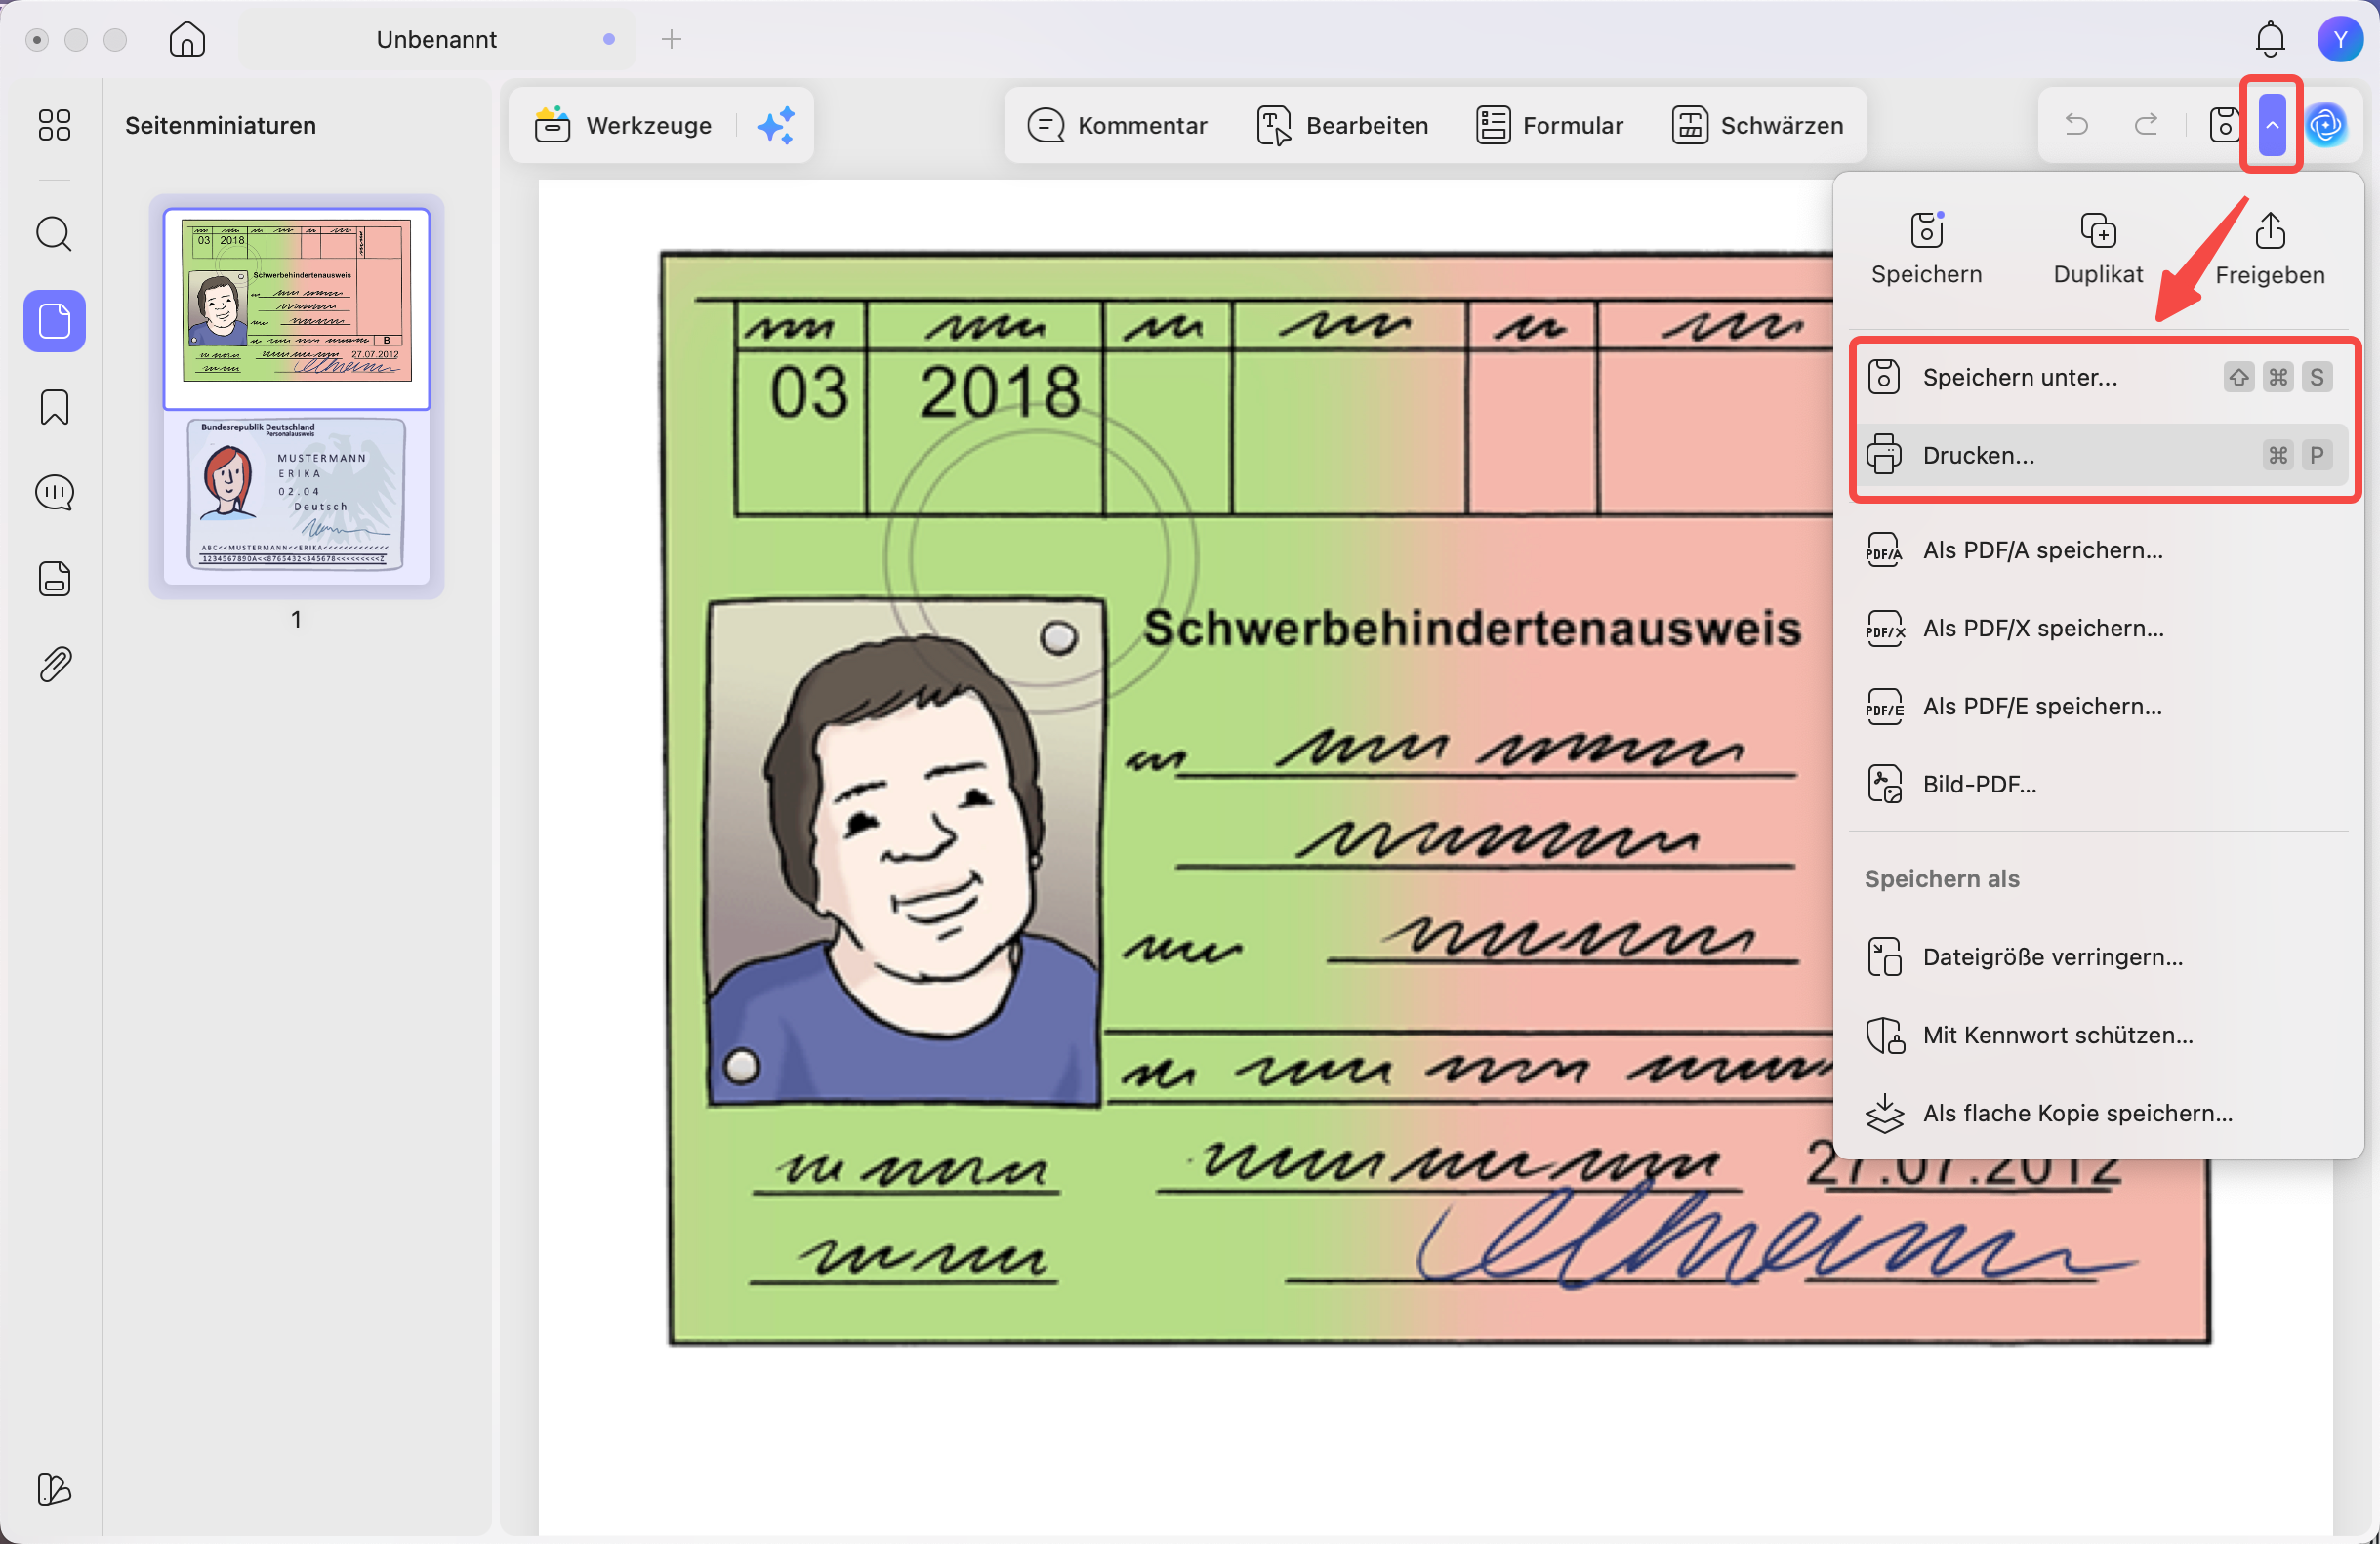This screenshot has height=1544, width=2380.
Task: Select the Personalausweis thumbnail image
Action: pyautogui.click(x=296, y=494)
